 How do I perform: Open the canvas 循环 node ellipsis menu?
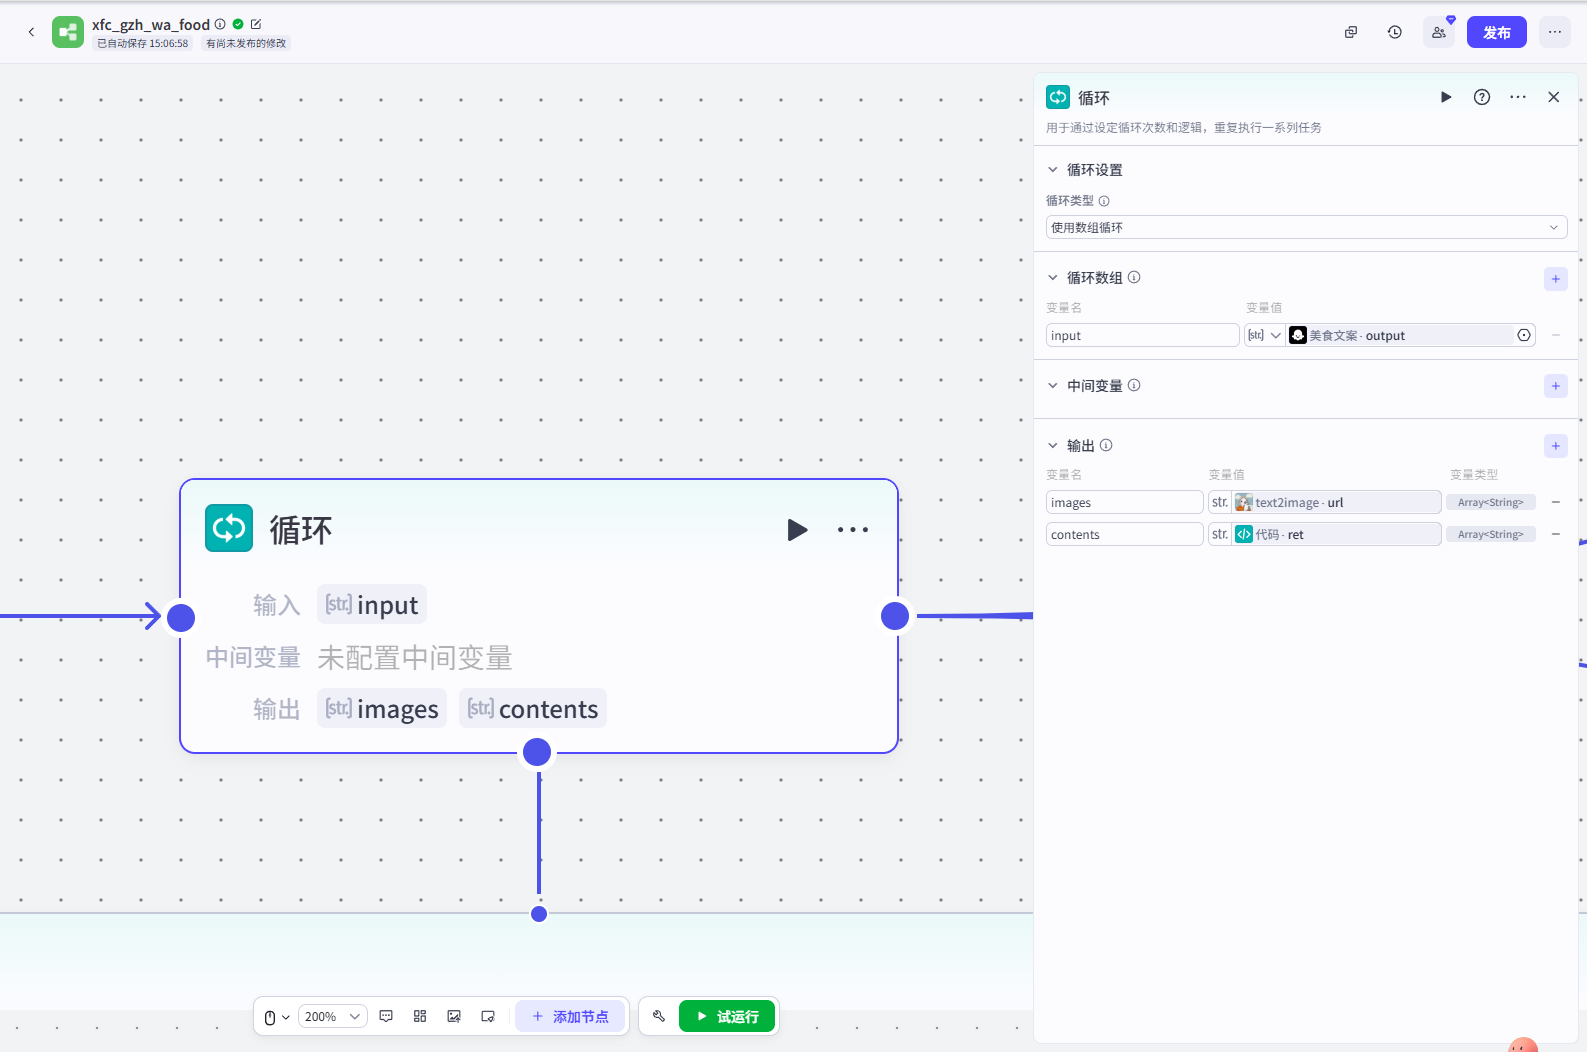[853, 529]
